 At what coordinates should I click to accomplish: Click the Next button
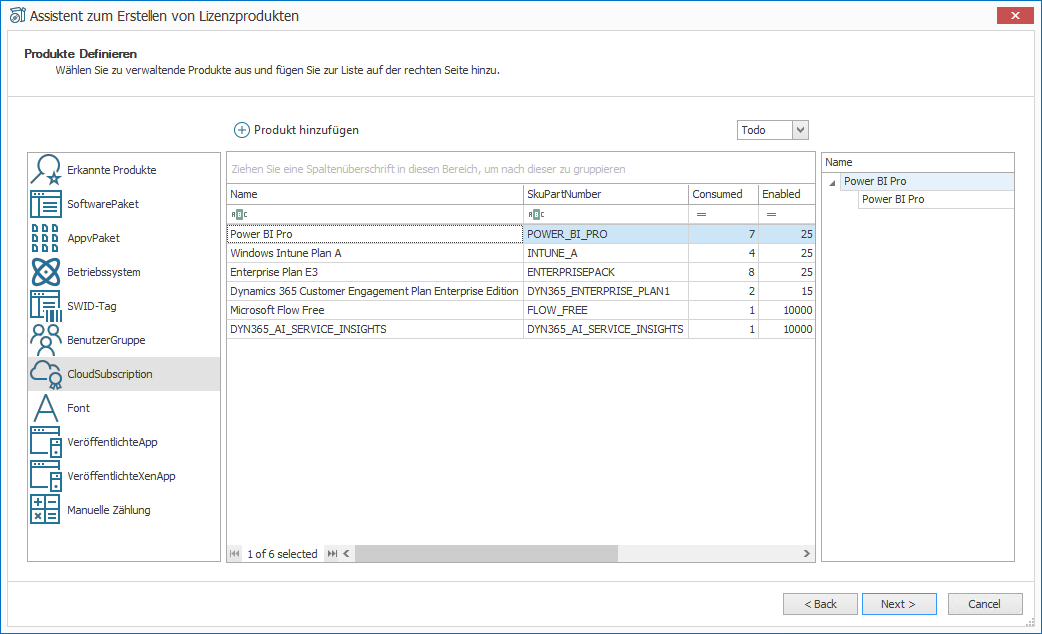click(898, 604)
